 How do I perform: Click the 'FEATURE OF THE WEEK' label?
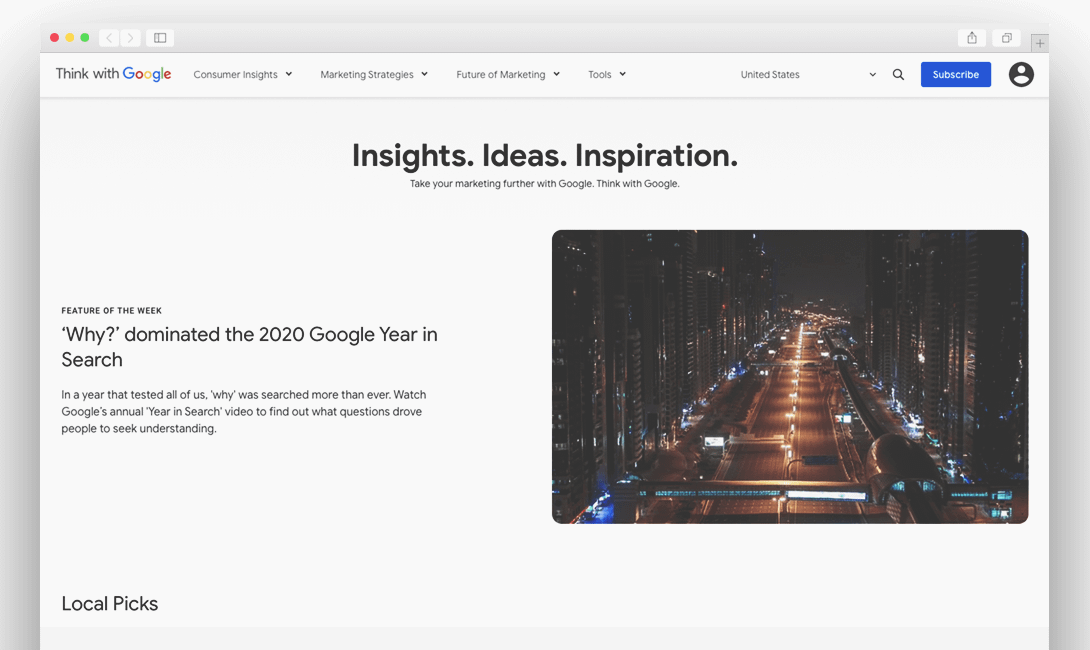(111, 311)
